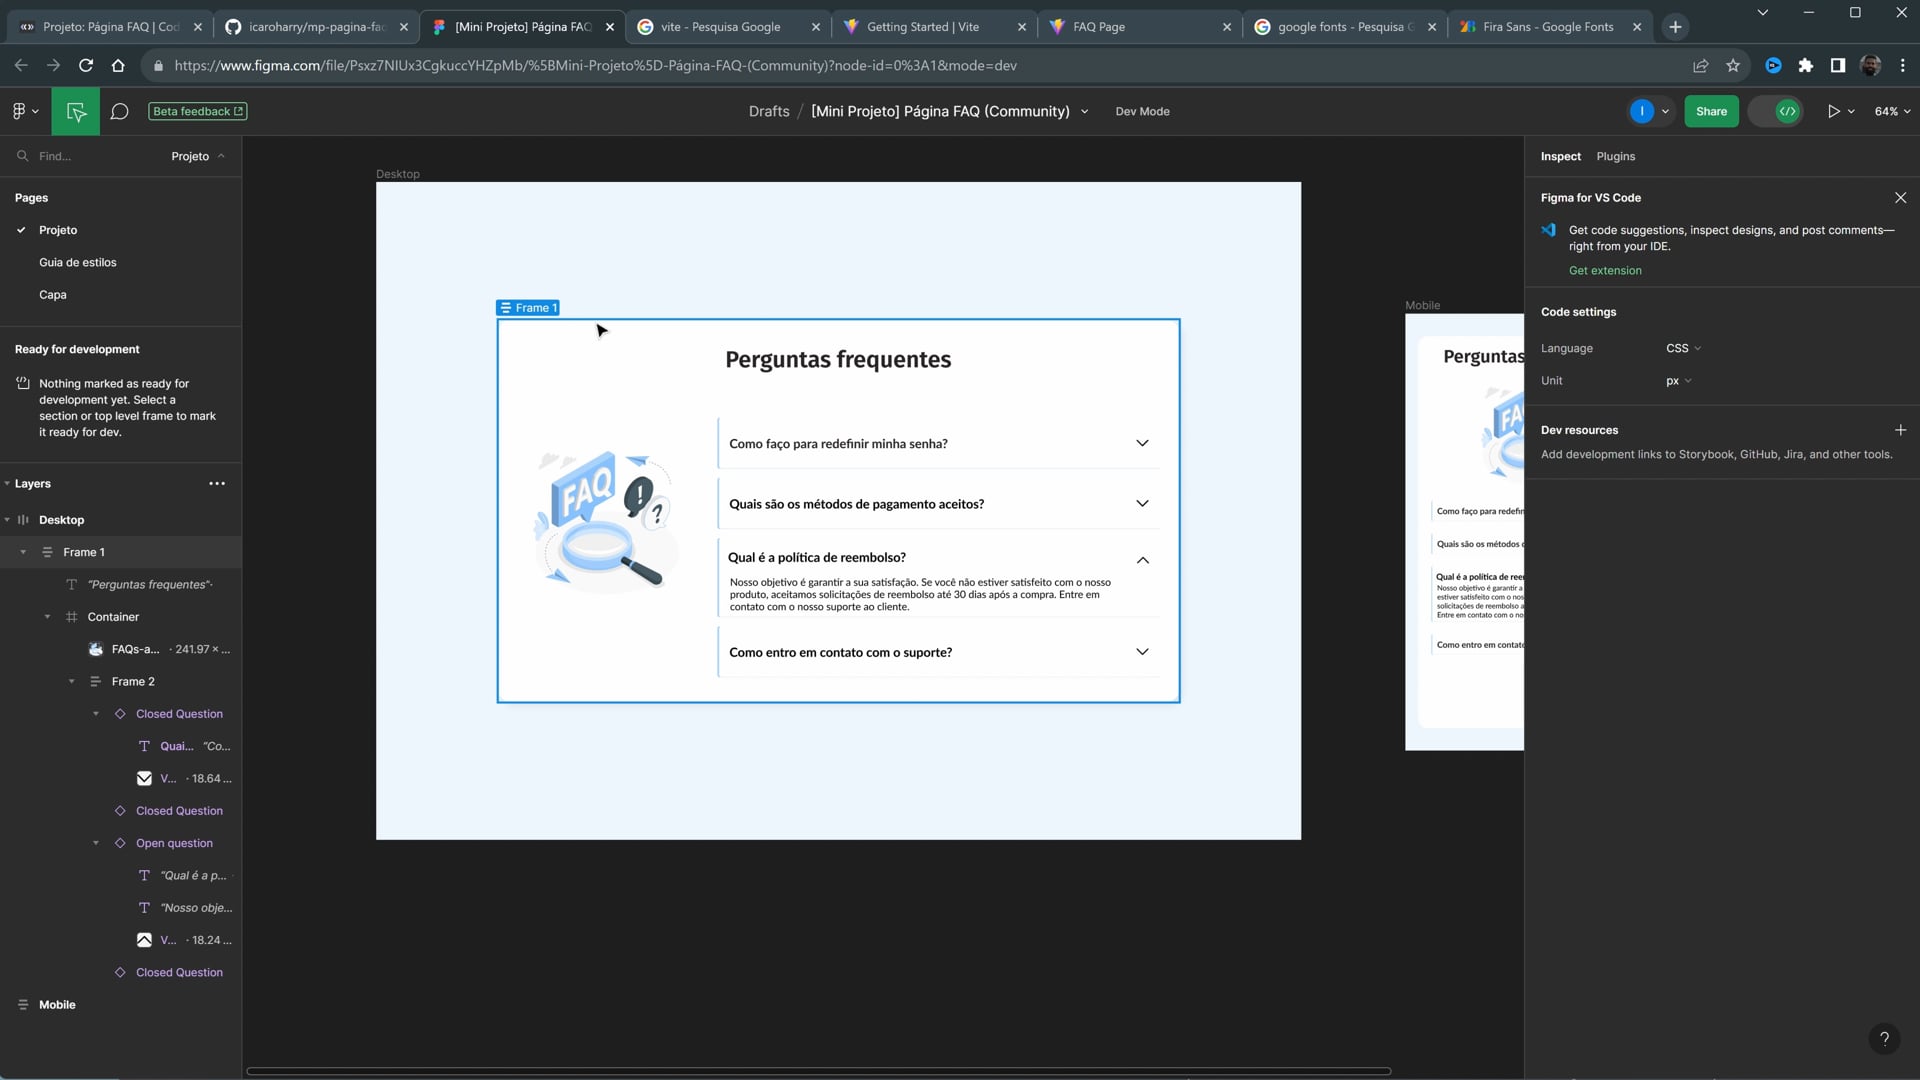The image size is (1920, 1080).
Task: Add a dev resource with plus icon
Action: 1900,430
